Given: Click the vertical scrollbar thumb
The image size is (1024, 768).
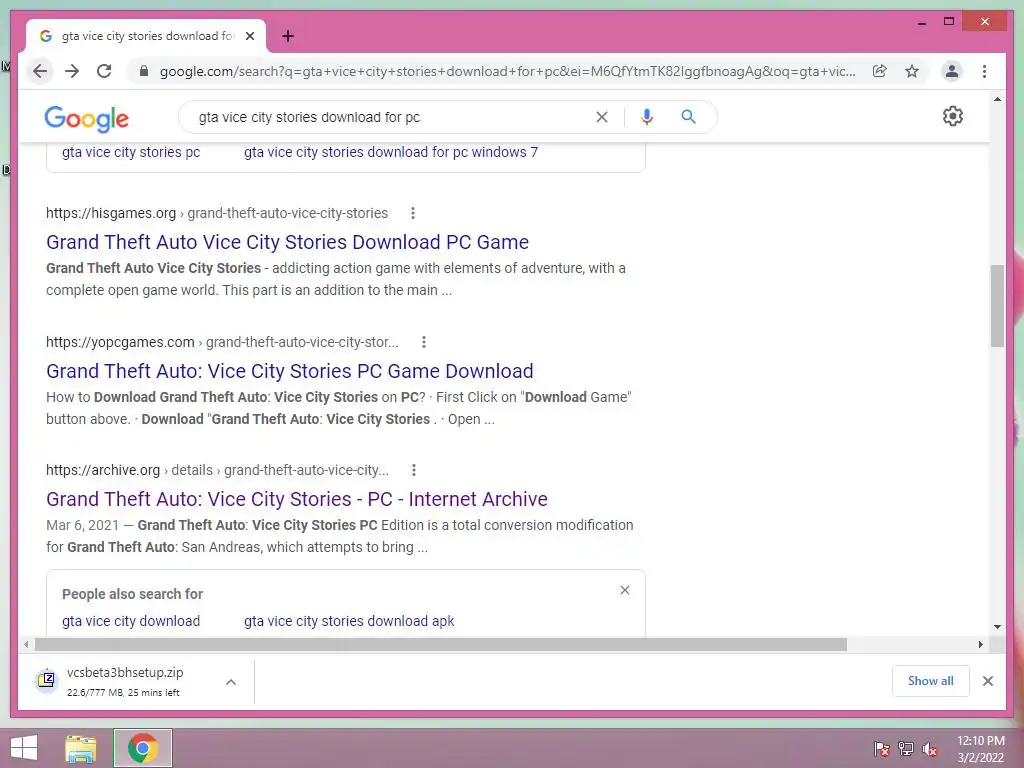Looking at the screenshot, I should [x=997, y=306].
